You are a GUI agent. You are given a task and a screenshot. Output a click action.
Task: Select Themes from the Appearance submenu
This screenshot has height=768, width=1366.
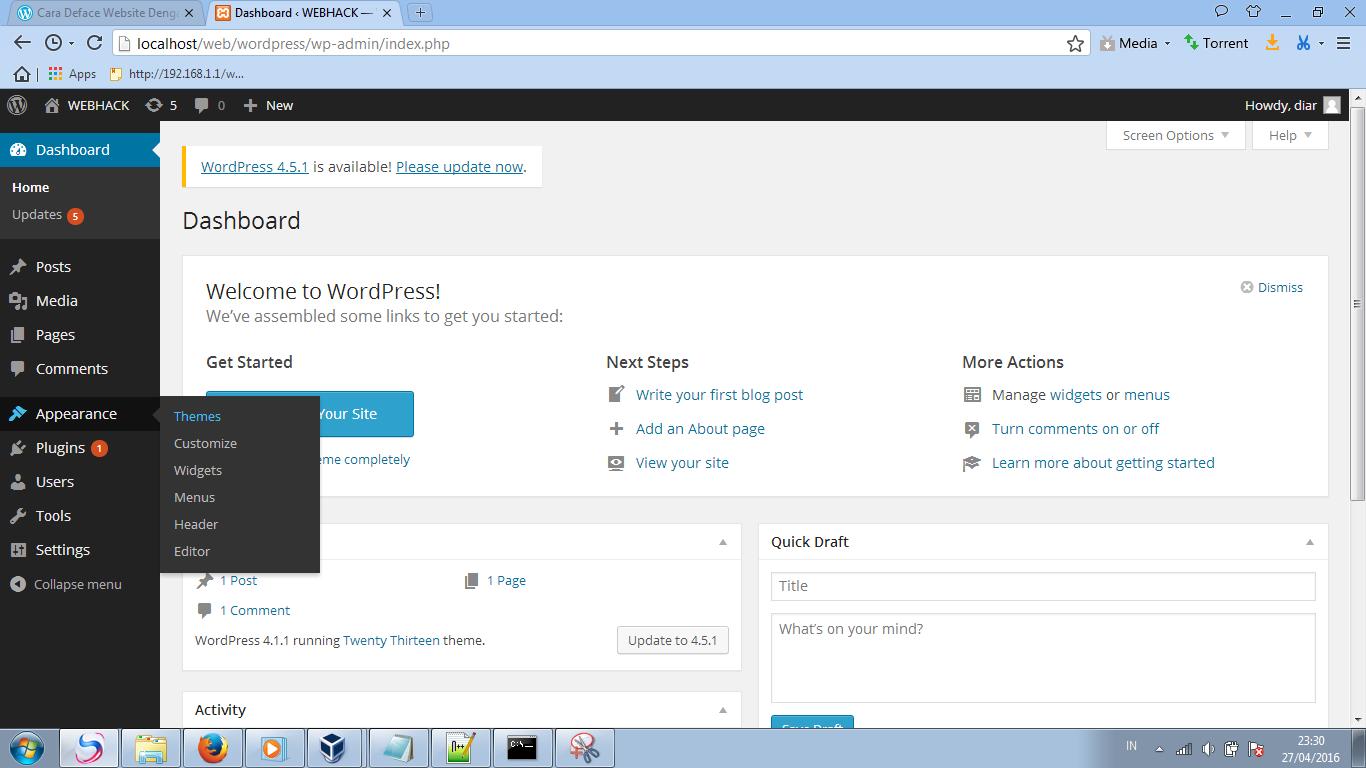(x=197, y=416)
